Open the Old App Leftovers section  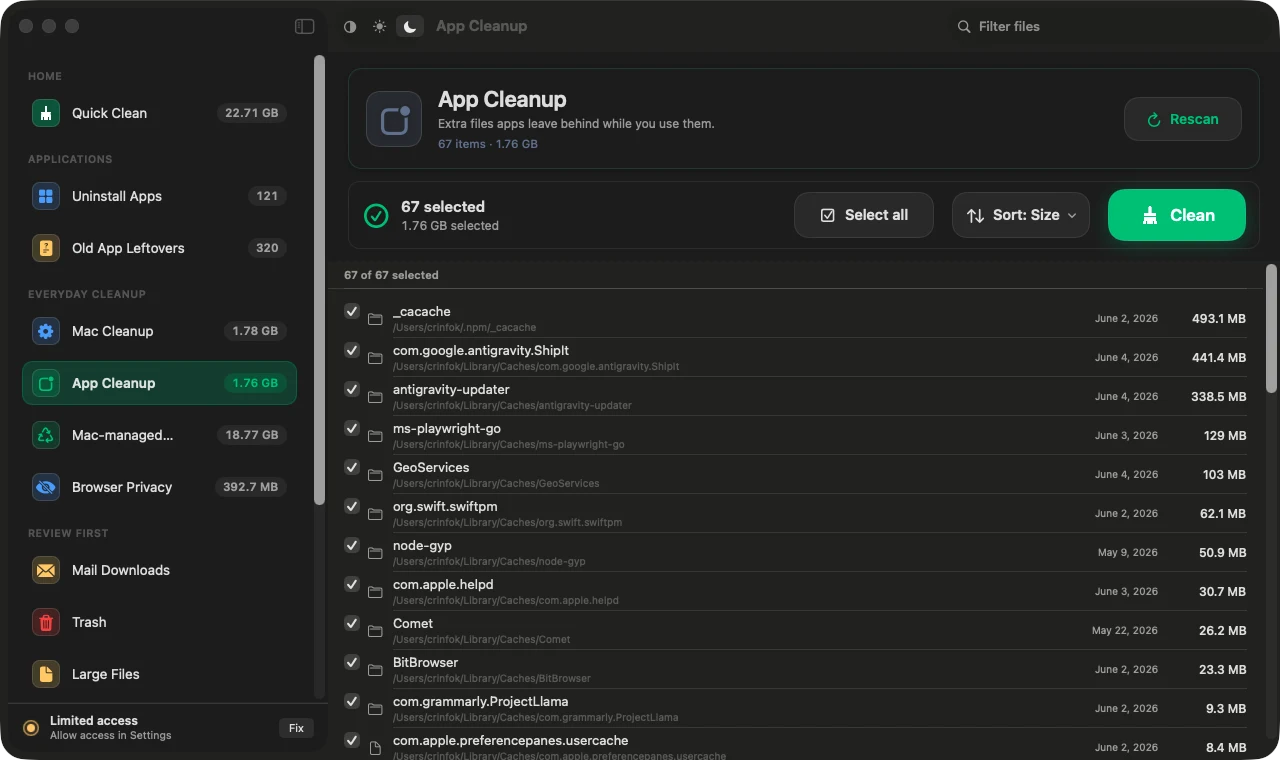click(159, 248)
